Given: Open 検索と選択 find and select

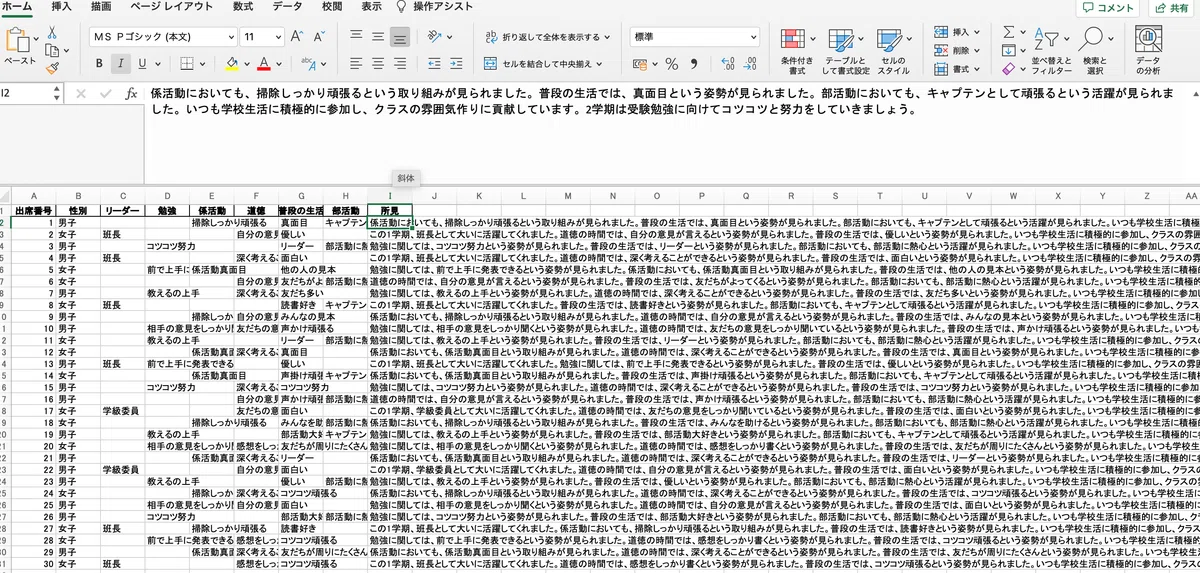Looking at the screenshot, I should coord(1095,50).
